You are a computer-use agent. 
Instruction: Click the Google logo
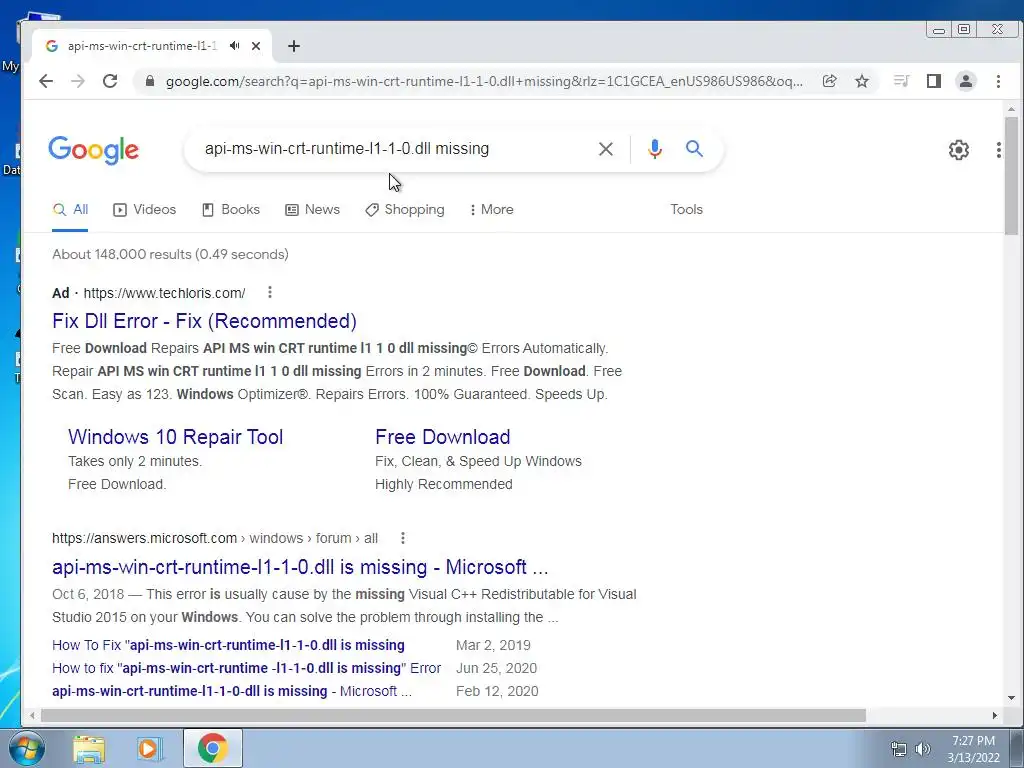pyautogui.click(x=93, y=150)
